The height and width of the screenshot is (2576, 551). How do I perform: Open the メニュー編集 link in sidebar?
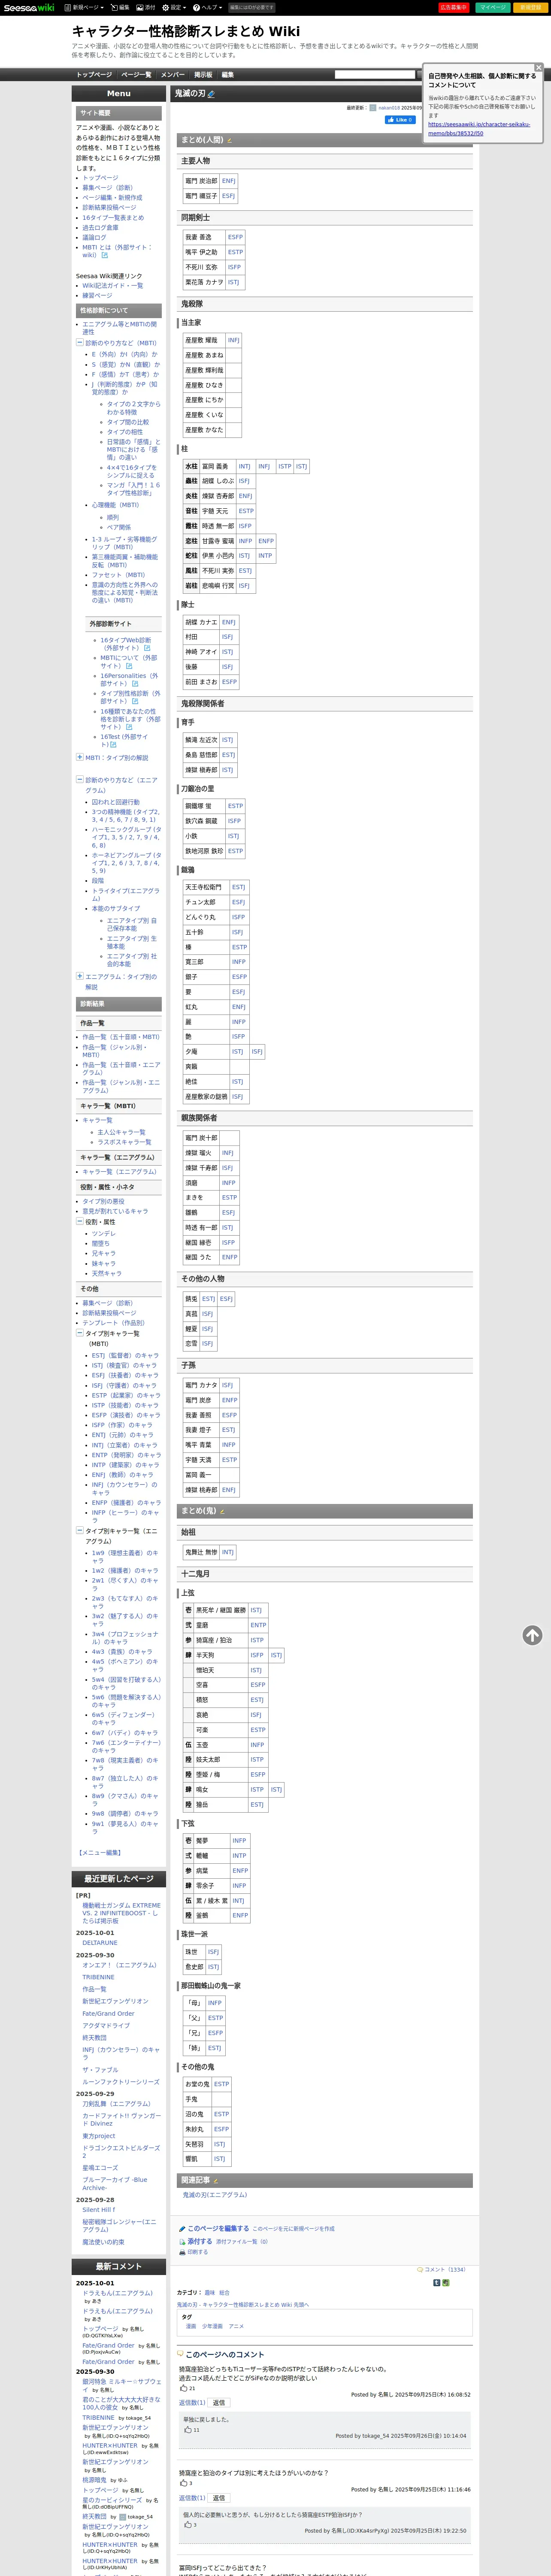99,1853
